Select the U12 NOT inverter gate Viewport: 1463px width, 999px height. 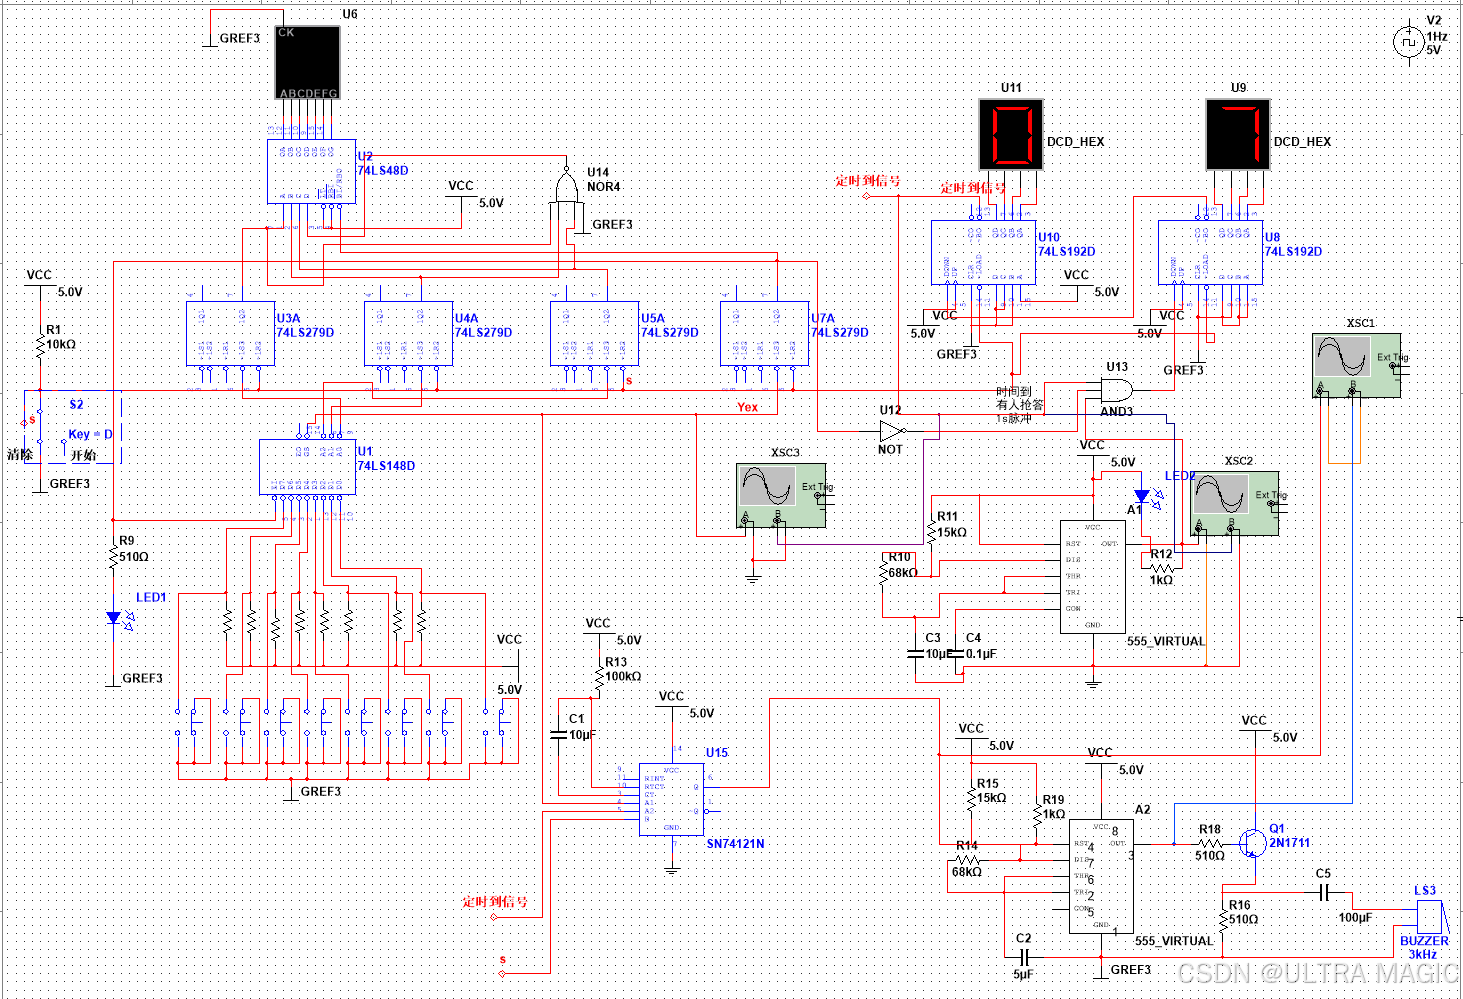(892, 431)
